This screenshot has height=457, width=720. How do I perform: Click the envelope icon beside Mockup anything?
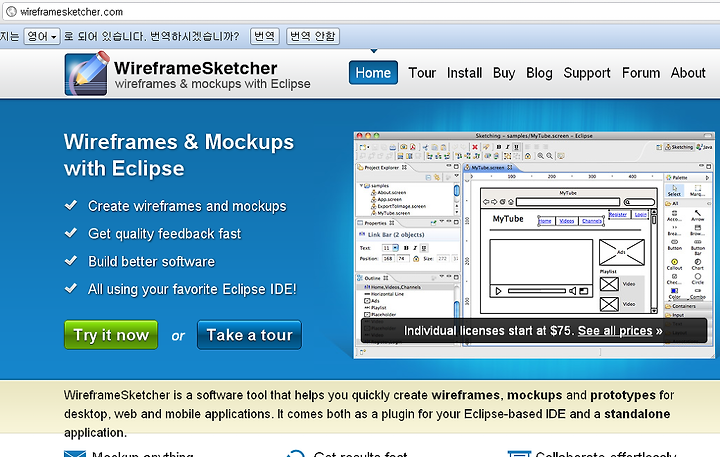pos(75,454)
